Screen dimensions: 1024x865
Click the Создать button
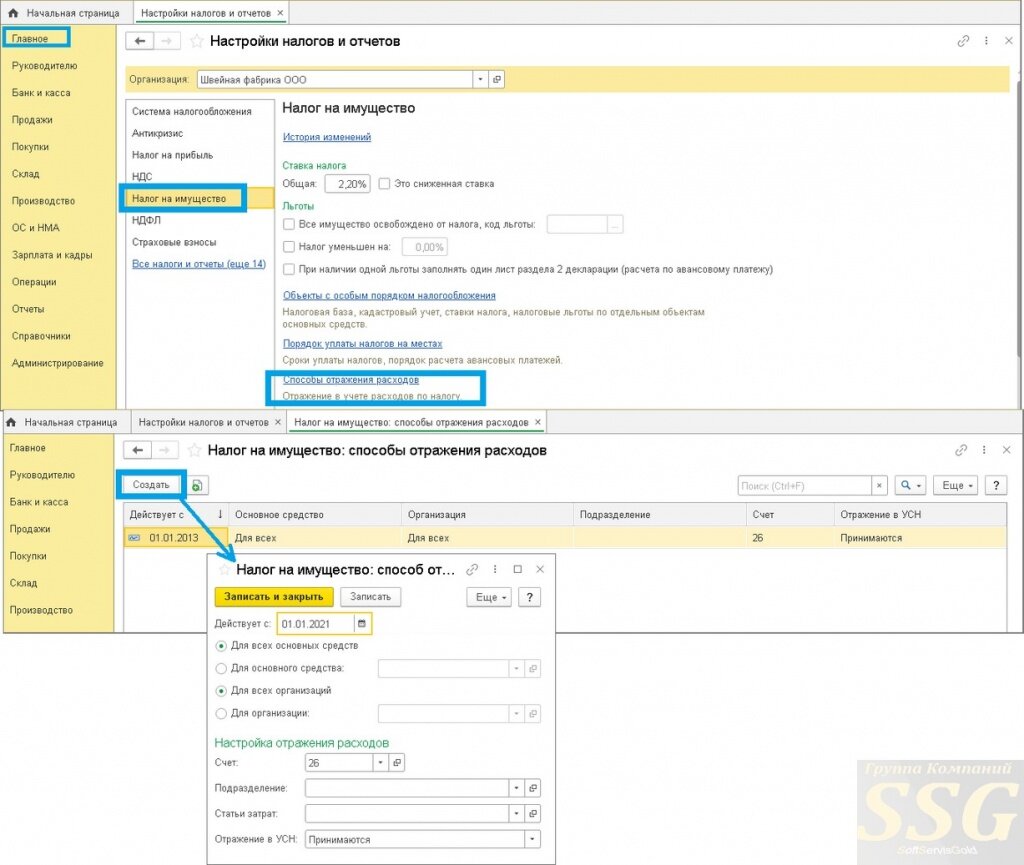[151, 485]
